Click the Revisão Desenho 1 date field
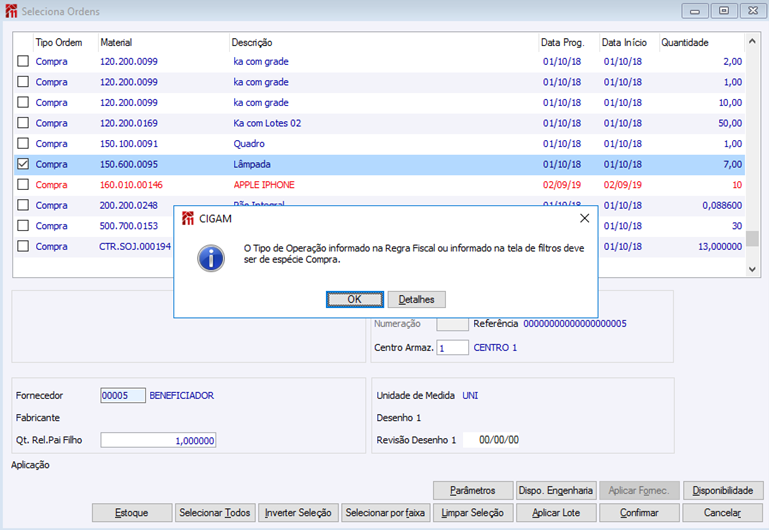Screen dimensions: 769x530 [491, 440]
